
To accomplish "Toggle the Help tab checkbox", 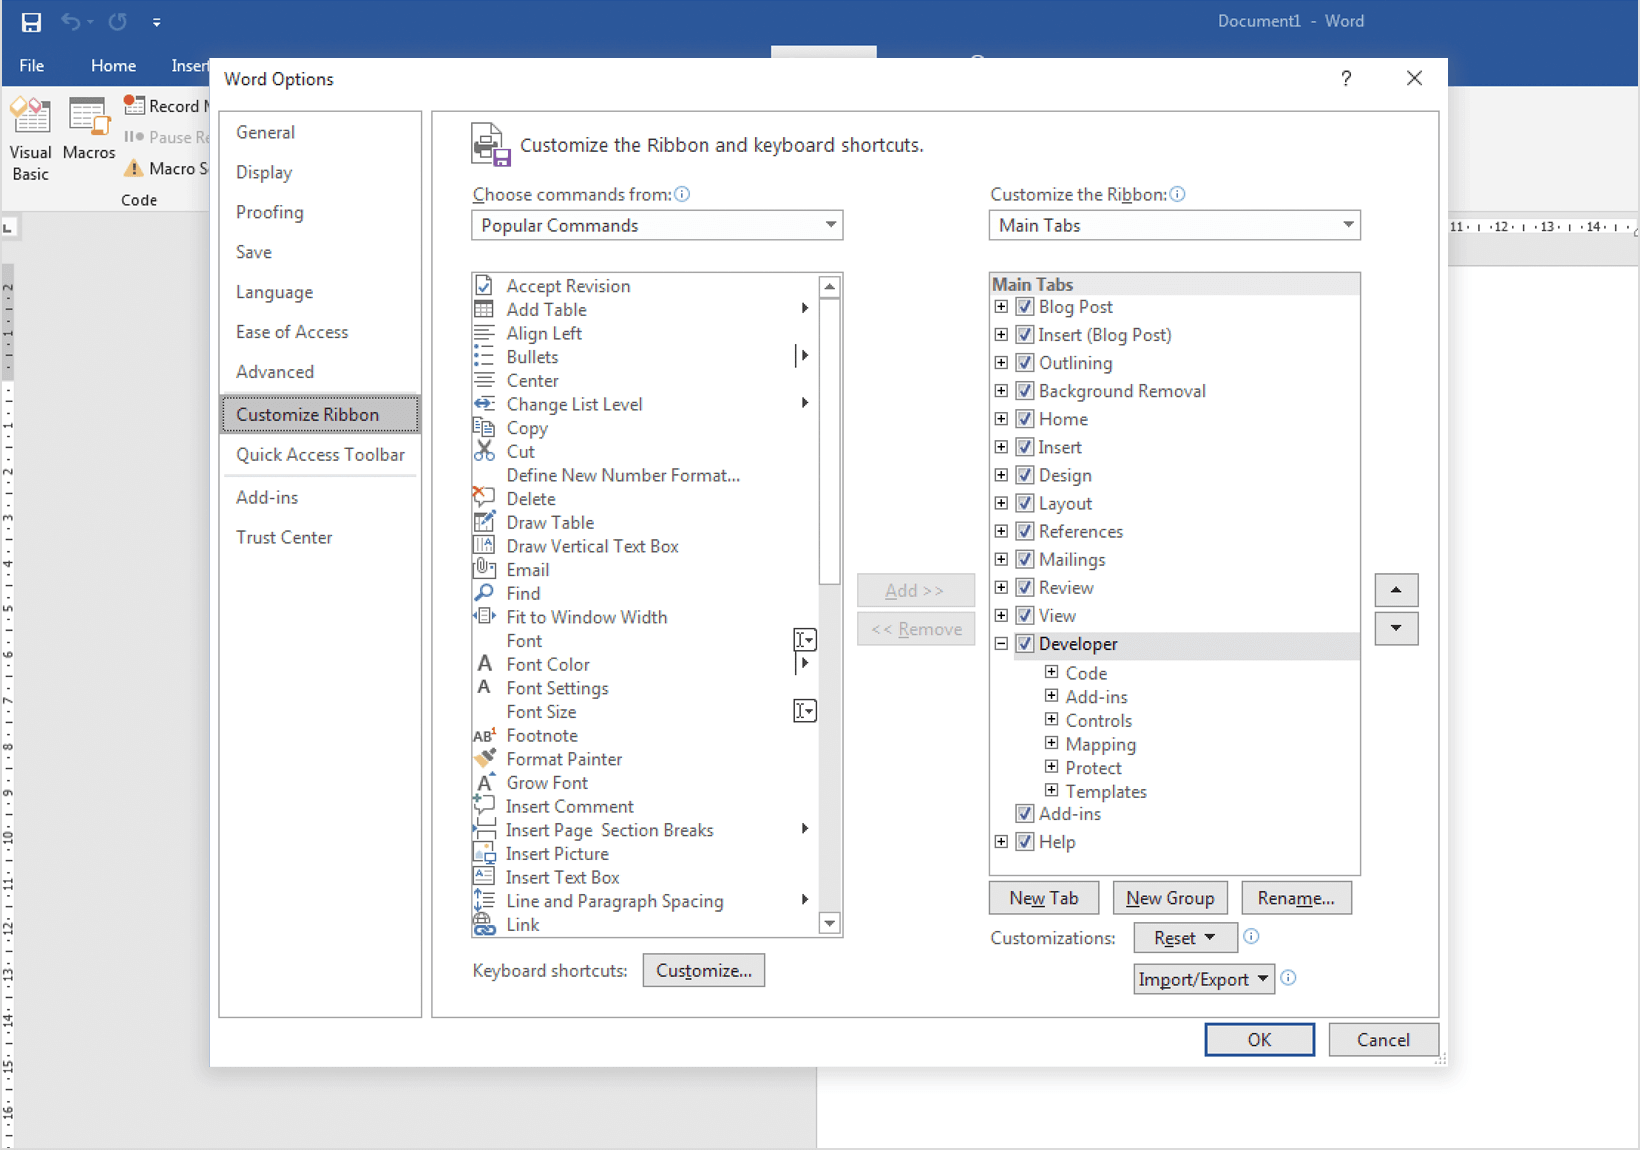I will tap(1024, 841).
